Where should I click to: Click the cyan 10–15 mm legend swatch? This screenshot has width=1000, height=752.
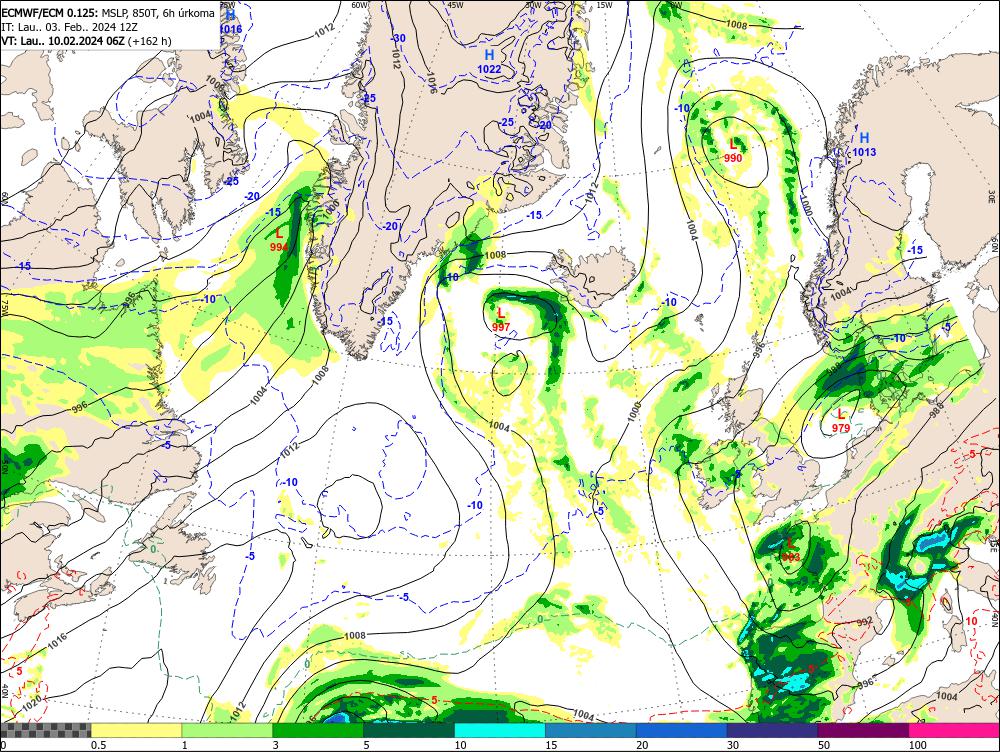click(500, 730)
